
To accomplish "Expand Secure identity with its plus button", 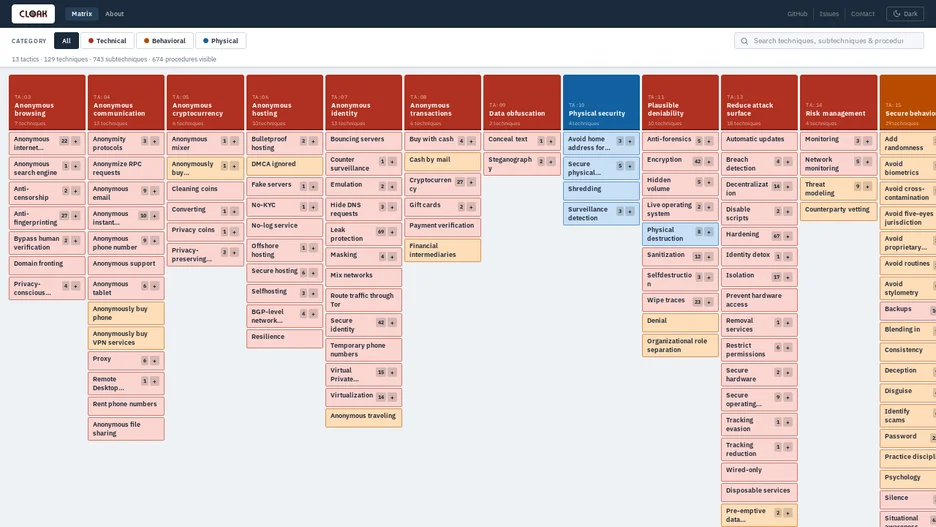I will tap(392, 323).
